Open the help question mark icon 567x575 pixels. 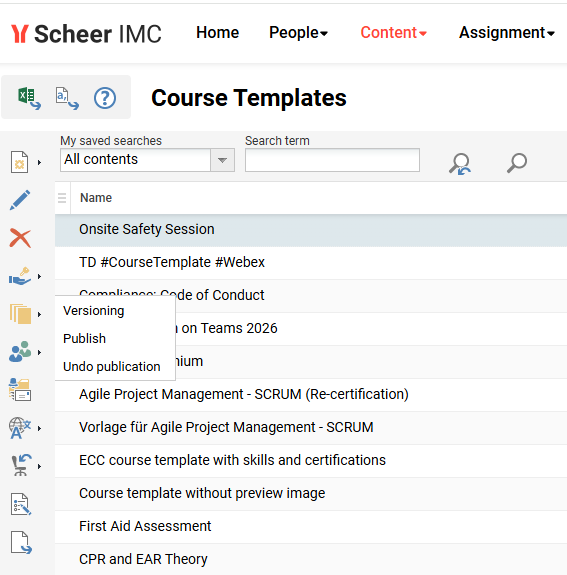pos(105,98)
